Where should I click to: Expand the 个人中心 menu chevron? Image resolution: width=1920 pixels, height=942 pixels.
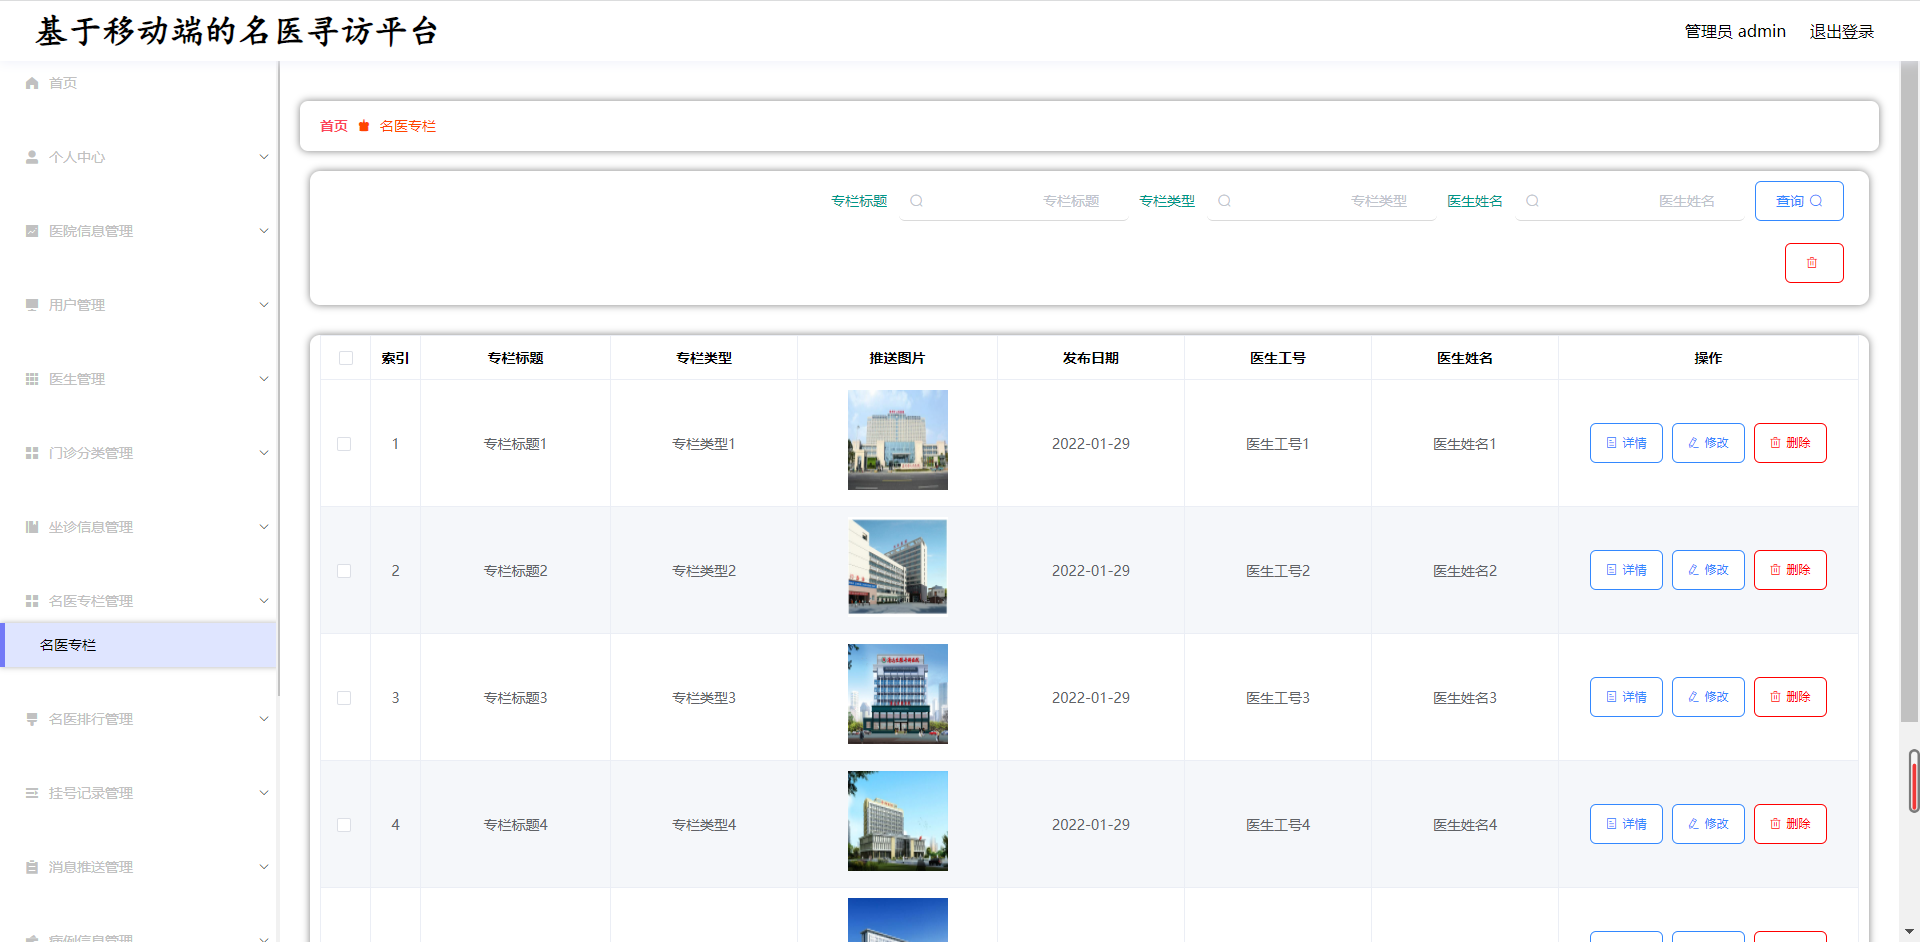(x=264, y=157)
